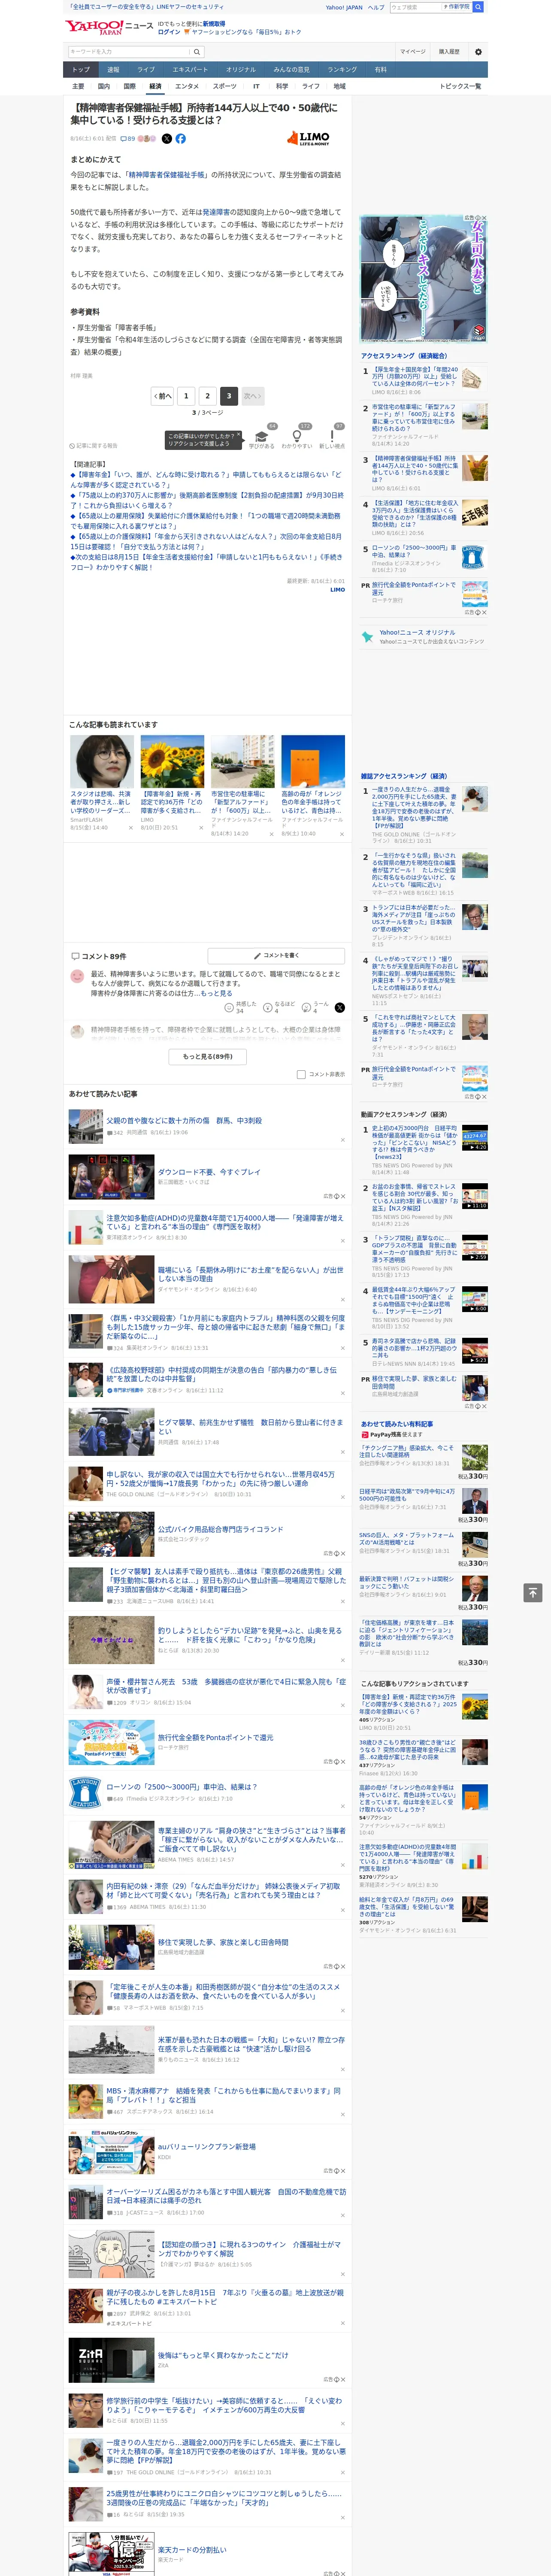Image resolution: width=551 pixels, height=2576 pixels.
Task: Open 「もっと見る」link in first comment
Action: [x=215, y=994]
